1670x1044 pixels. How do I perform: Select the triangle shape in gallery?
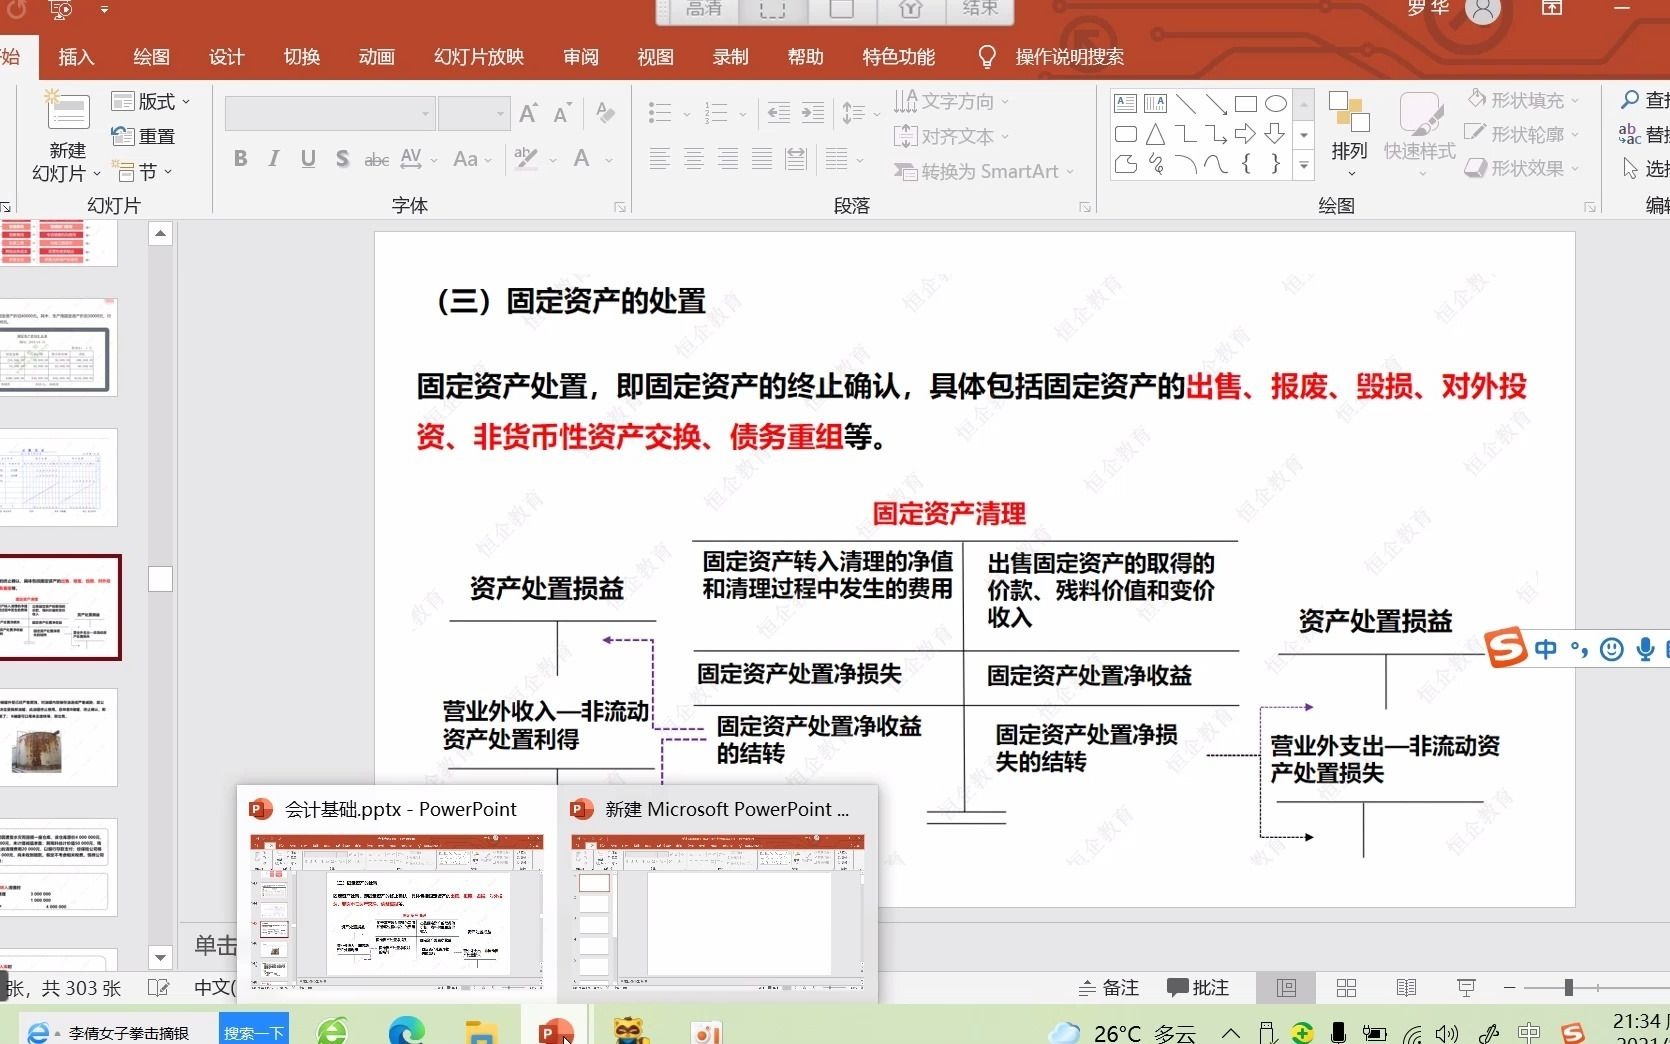coord(1155,134)
